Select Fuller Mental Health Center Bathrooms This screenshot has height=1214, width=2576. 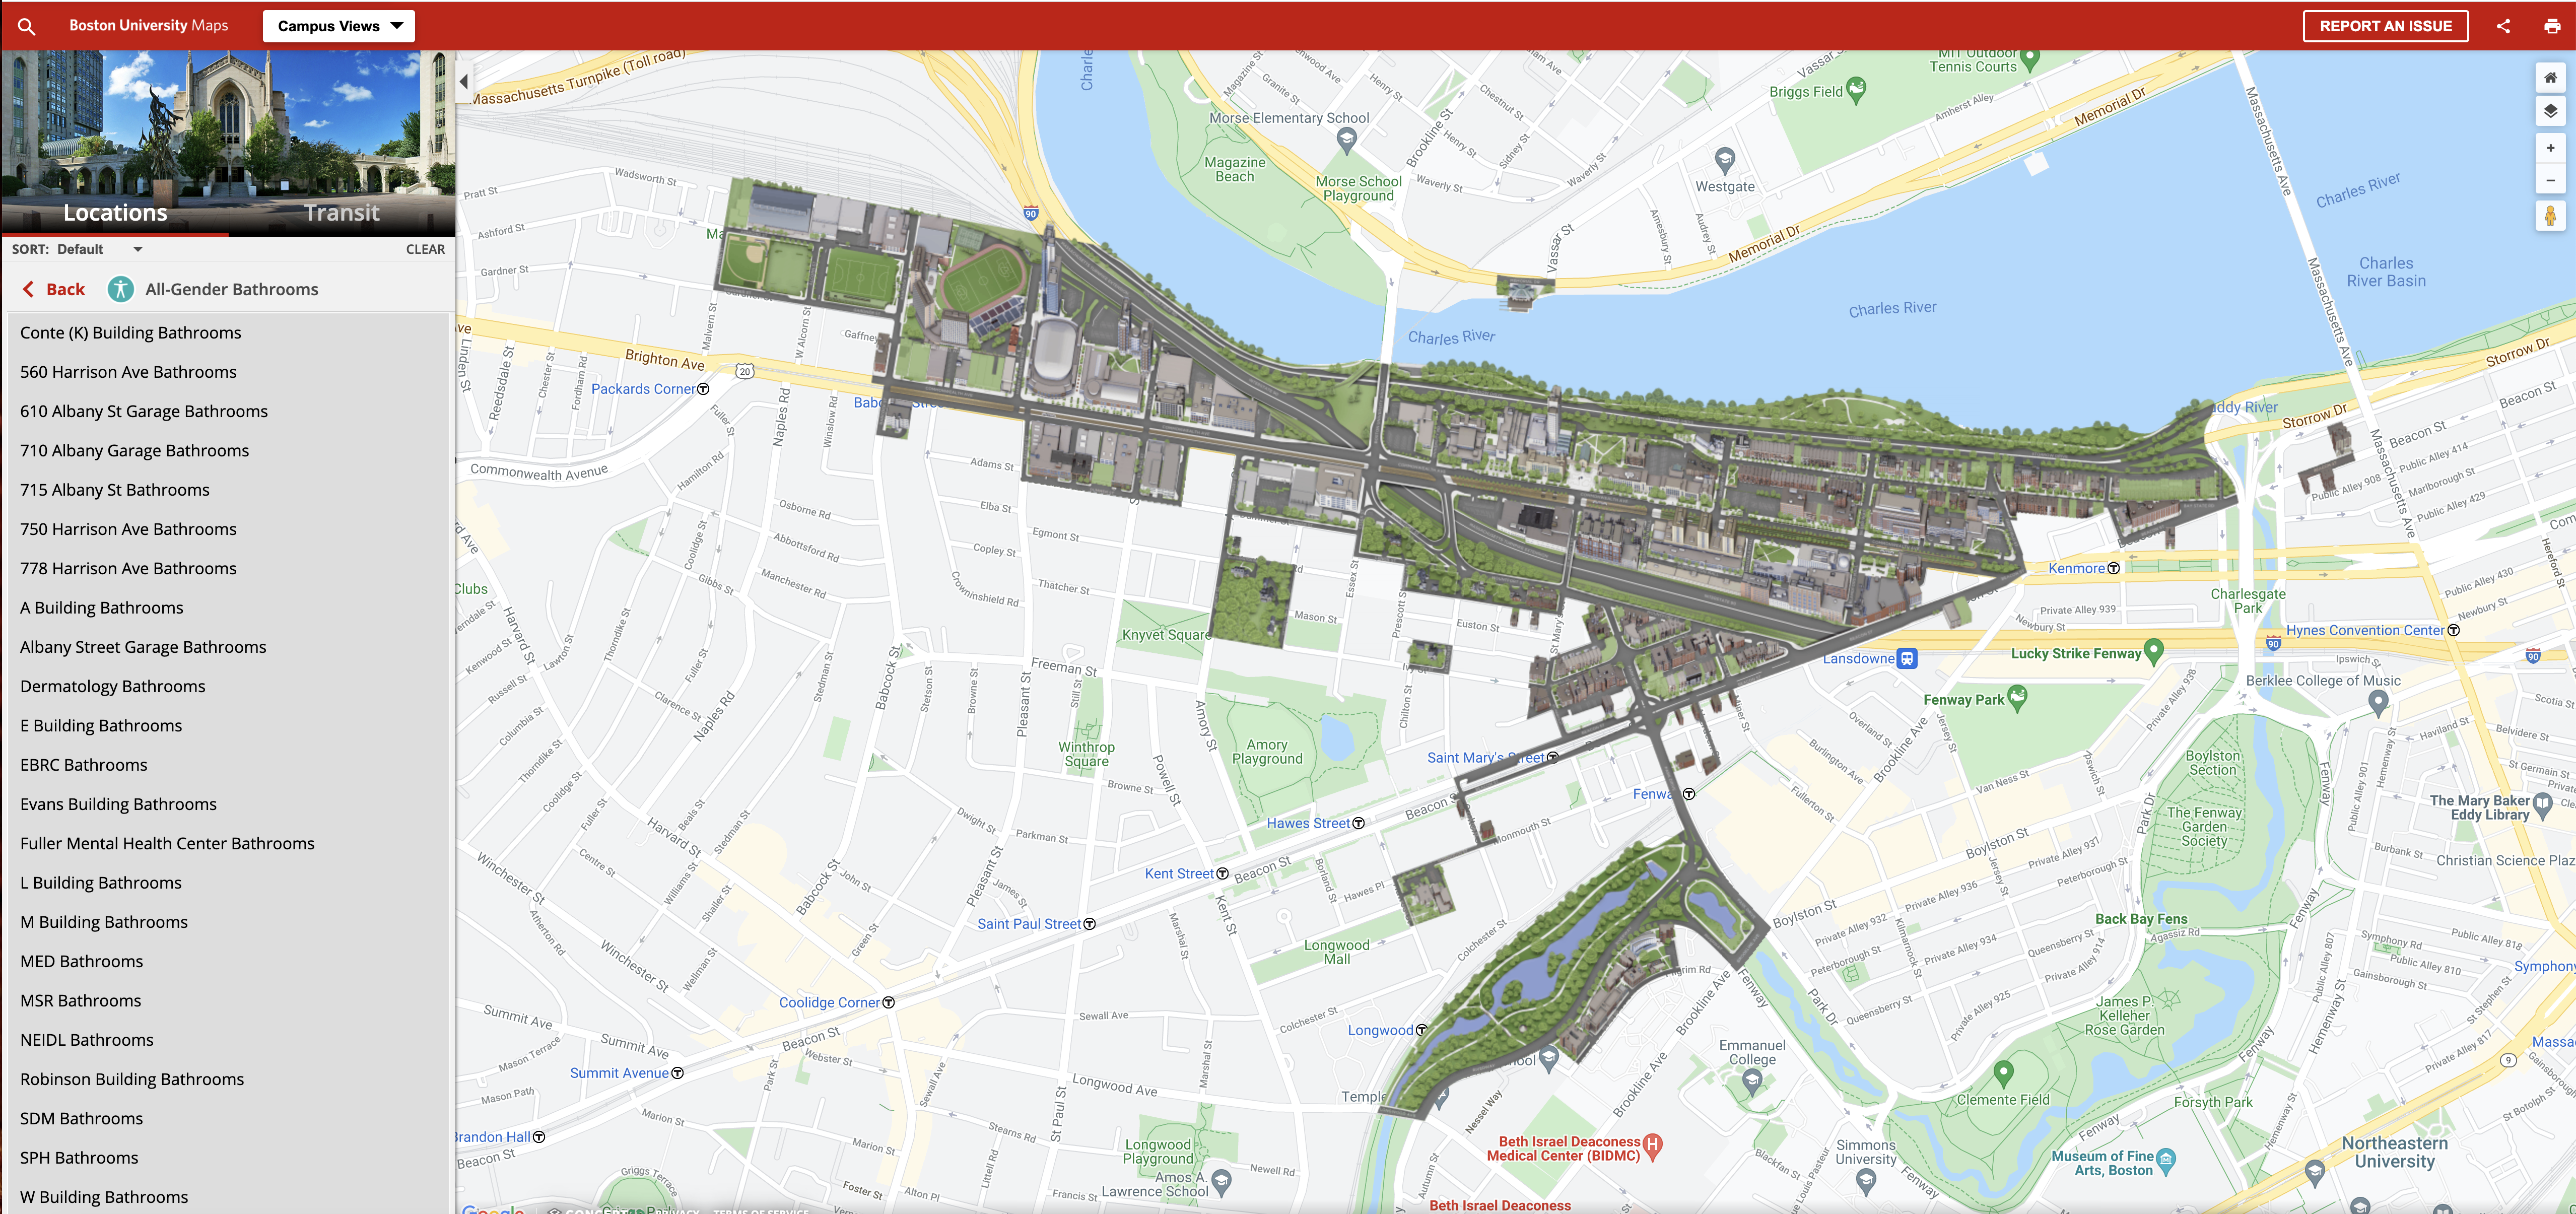[x=228, y=843]
